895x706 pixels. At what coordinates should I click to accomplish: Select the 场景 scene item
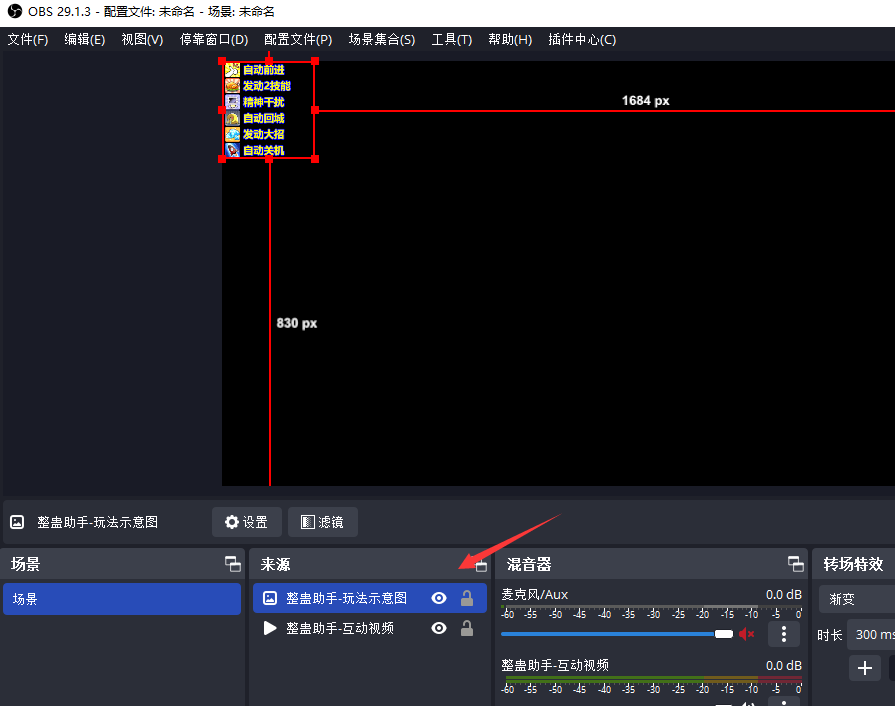(122, 599)
